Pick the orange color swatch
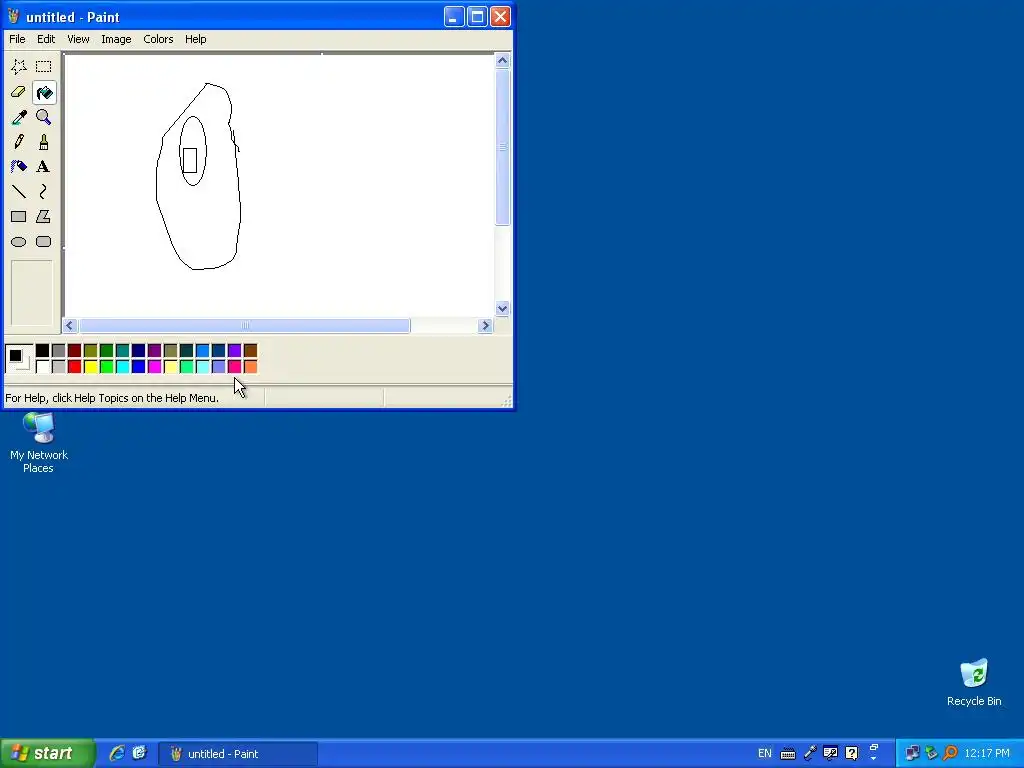Viewport: 1024px width, 768px height. [251, 366]
